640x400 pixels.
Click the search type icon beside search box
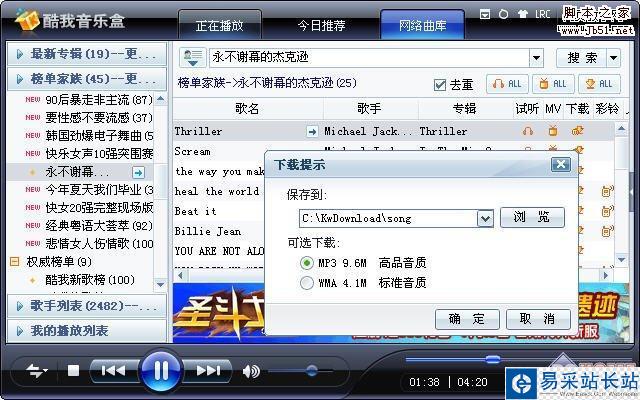coord(192,57)
